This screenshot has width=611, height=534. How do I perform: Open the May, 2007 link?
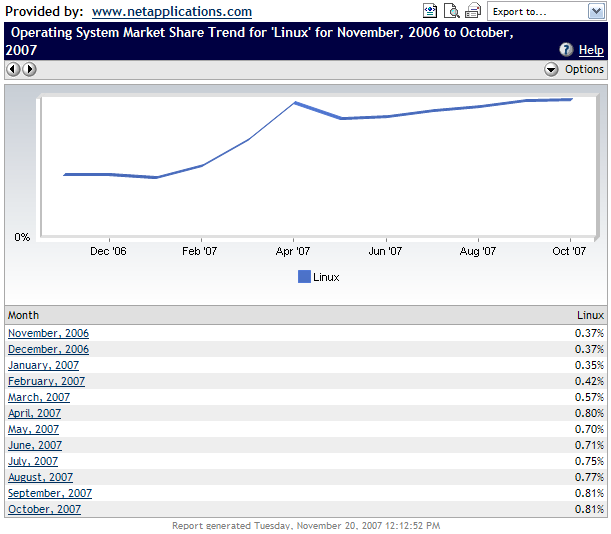tap(33, 430)
